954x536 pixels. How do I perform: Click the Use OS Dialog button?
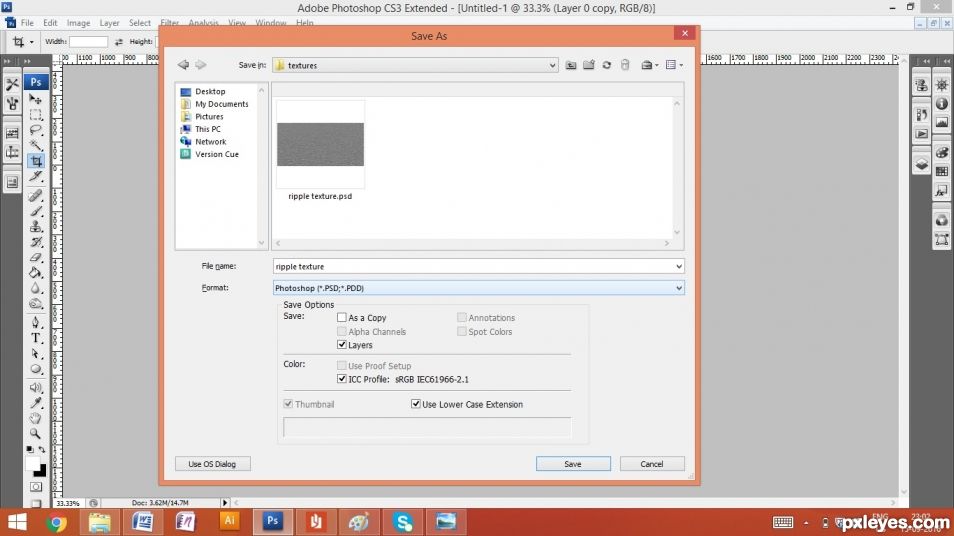click(x=212, y=464)
